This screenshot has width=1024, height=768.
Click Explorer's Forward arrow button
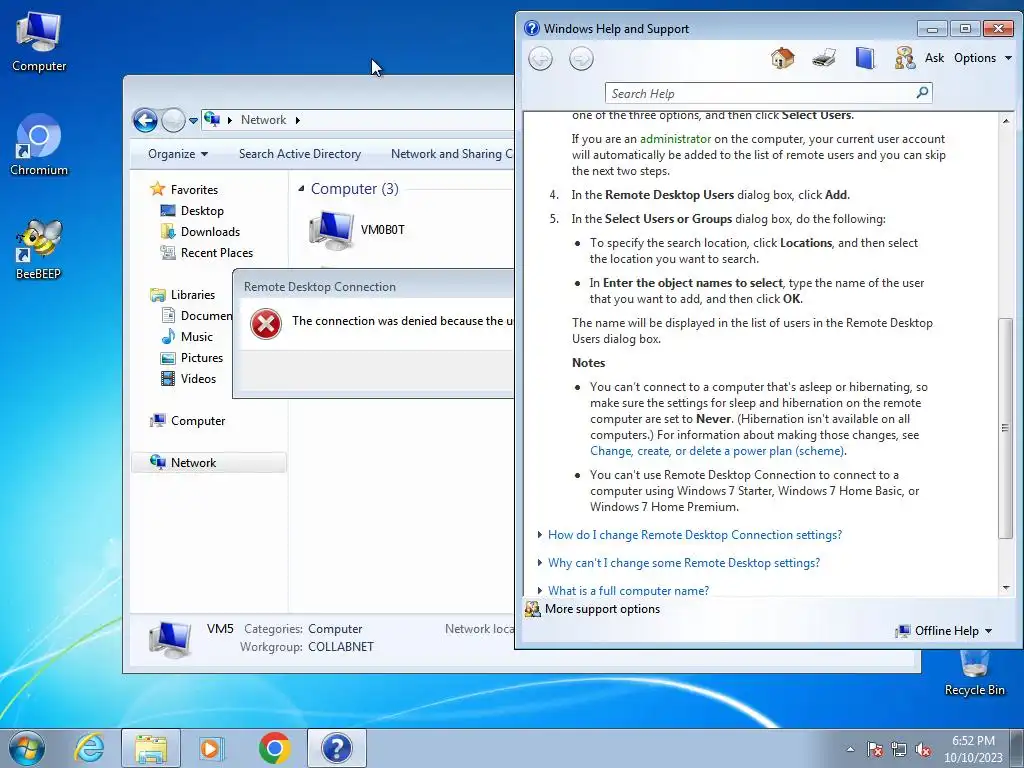click(x=172, y=120)
